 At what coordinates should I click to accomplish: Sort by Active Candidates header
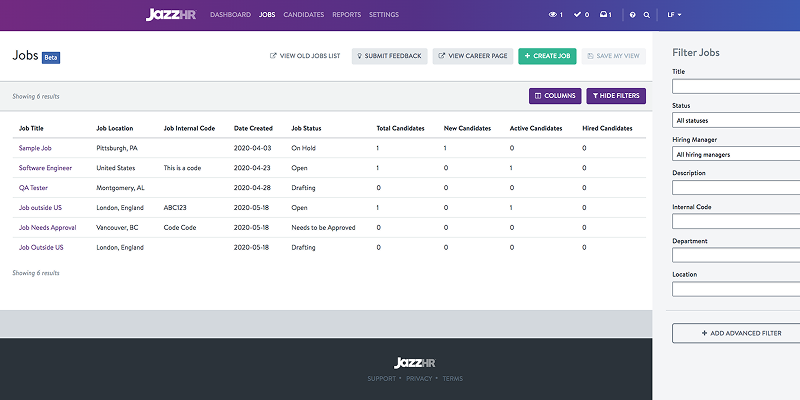pos(536,129)
